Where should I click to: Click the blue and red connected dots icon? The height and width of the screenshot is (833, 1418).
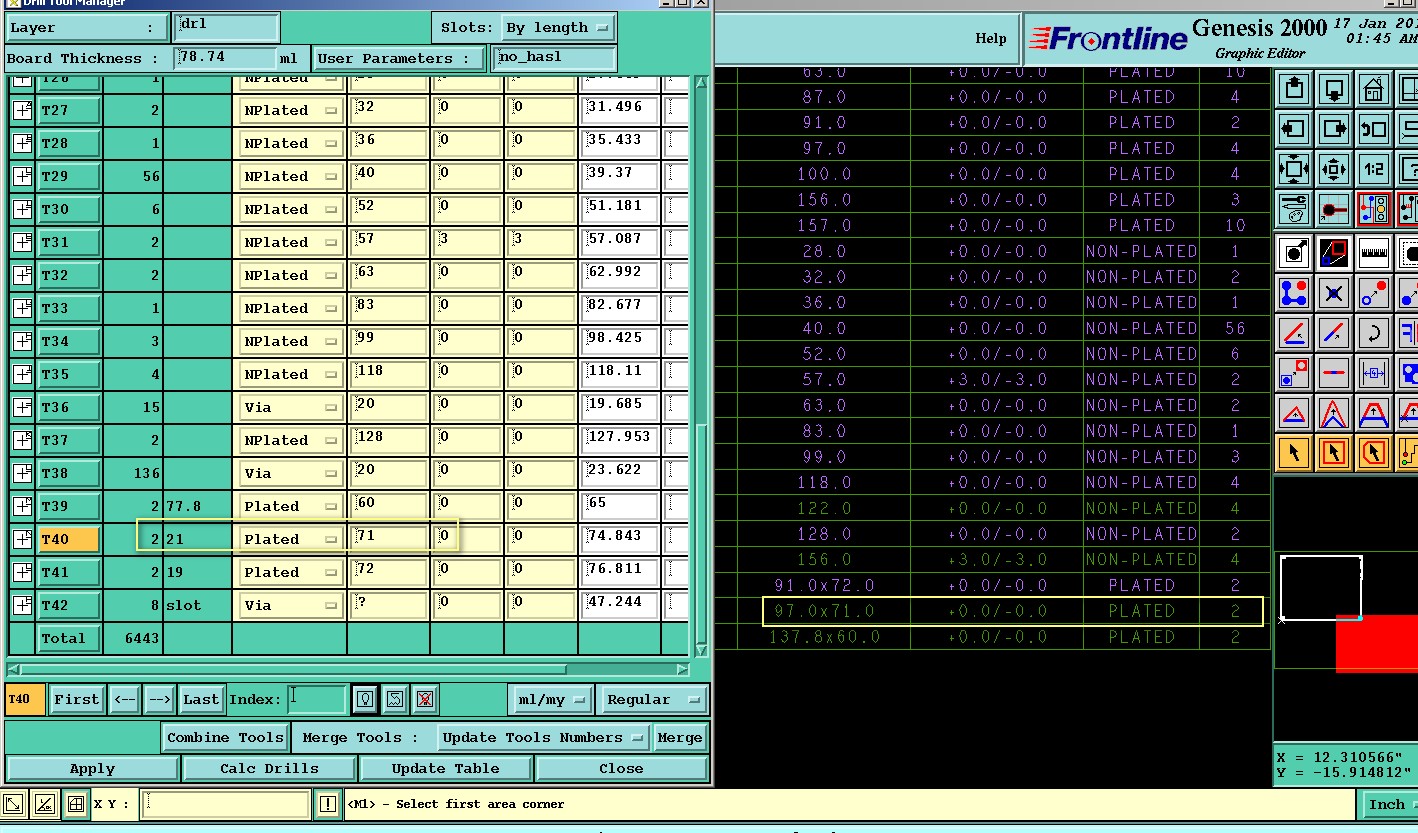1294,292
